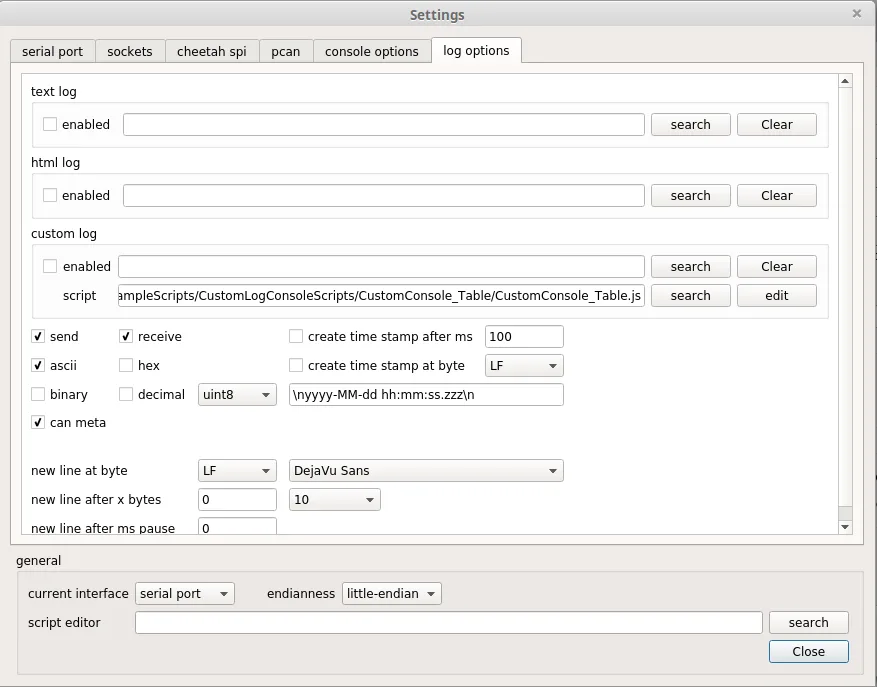The width and height of the screenshot is (877, 687).
Task: Click search for script editor
Action: tap(809, 622)
